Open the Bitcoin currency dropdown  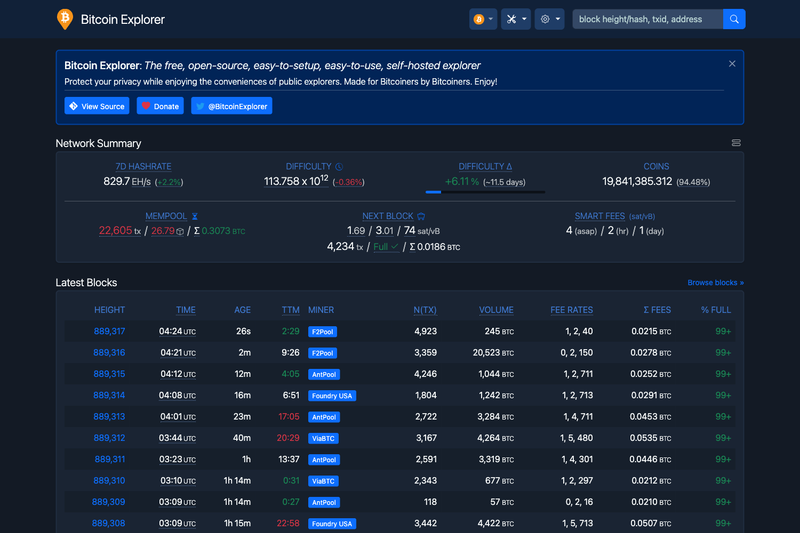coord(483,19)
